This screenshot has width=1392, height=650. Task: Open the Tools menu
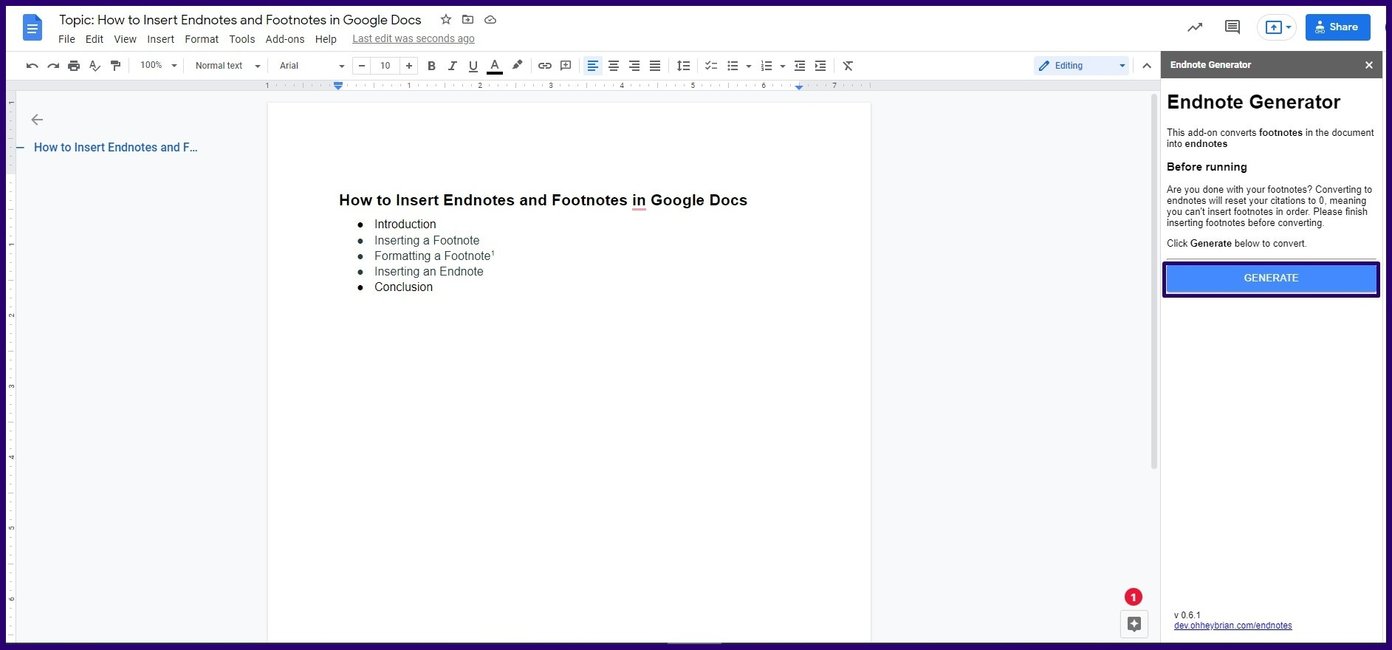(242, 39)
